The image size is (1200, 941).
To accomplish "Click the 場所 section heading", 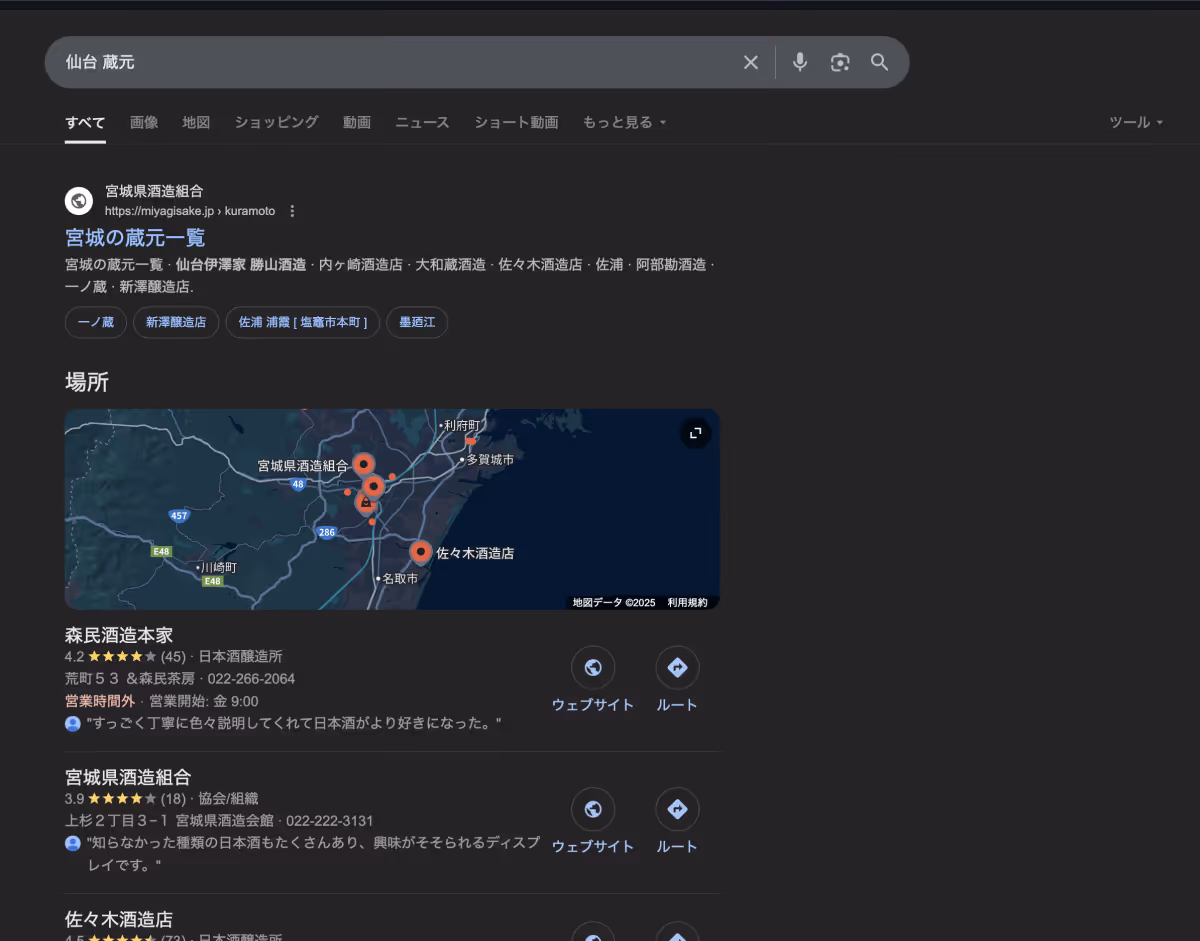I will (x=87, y=382).
